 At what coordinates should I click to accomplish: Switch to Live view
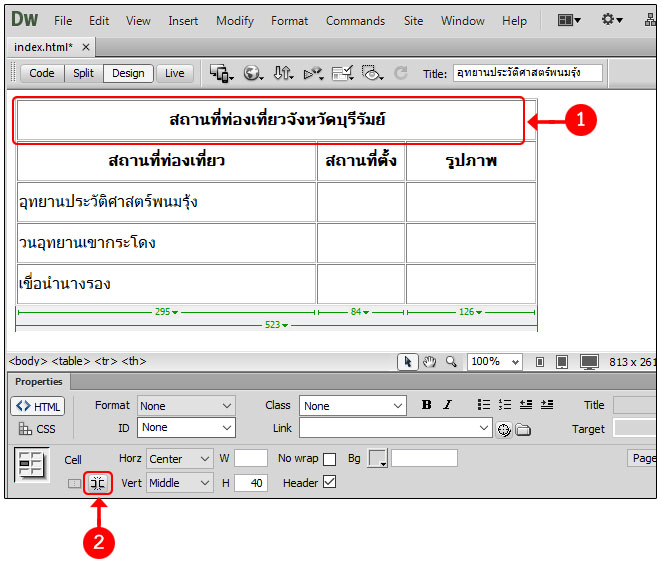[x=175, y=73]
